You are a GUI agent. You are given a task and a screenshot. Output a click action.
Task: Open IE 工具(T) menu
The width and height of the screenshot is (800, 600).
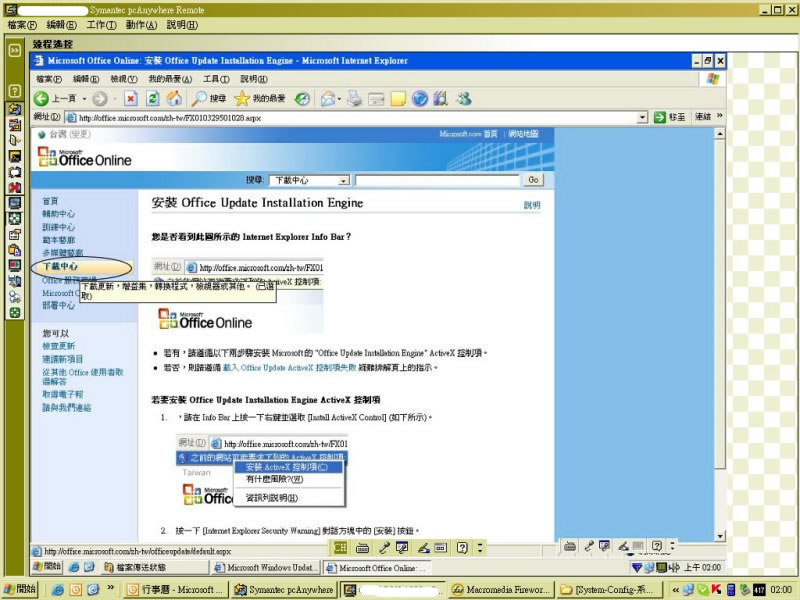click(216, 79)
